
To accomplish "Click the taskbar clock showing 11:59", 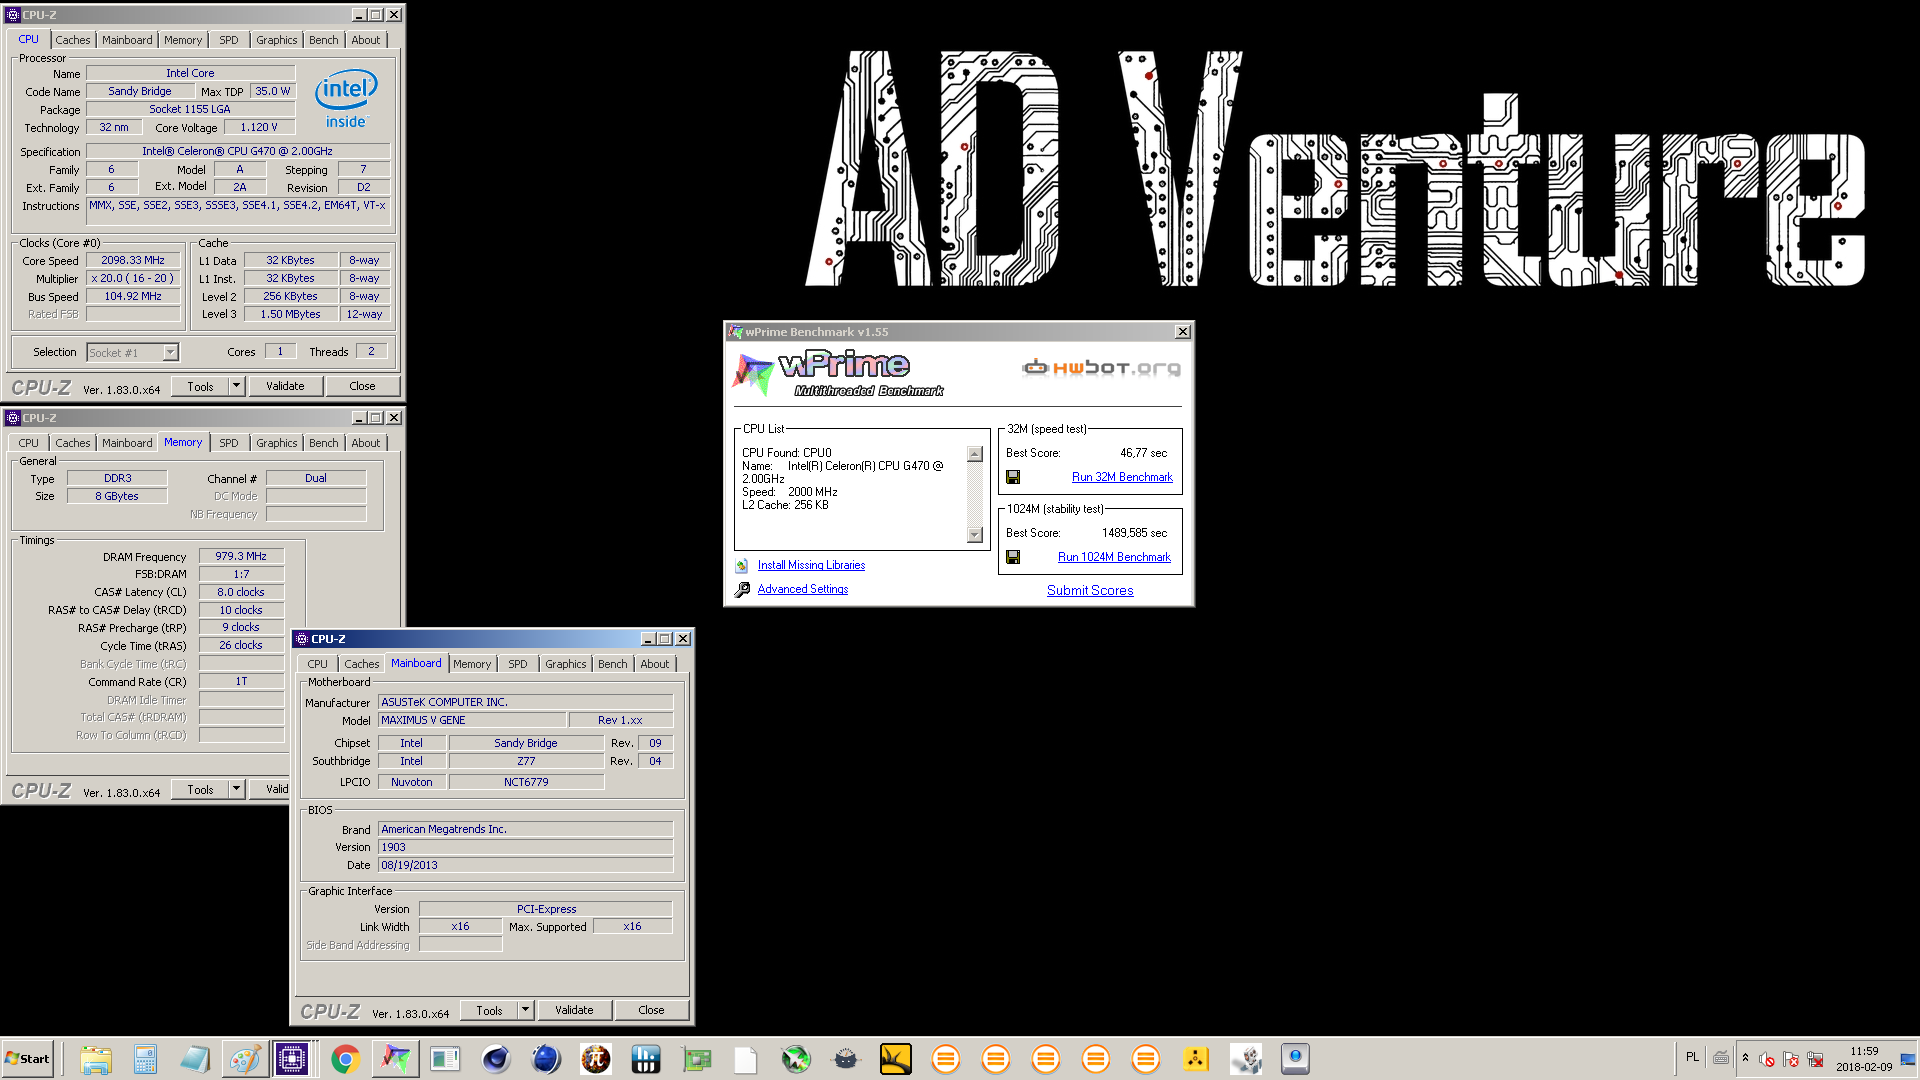I will (x=1864, y=1059).
